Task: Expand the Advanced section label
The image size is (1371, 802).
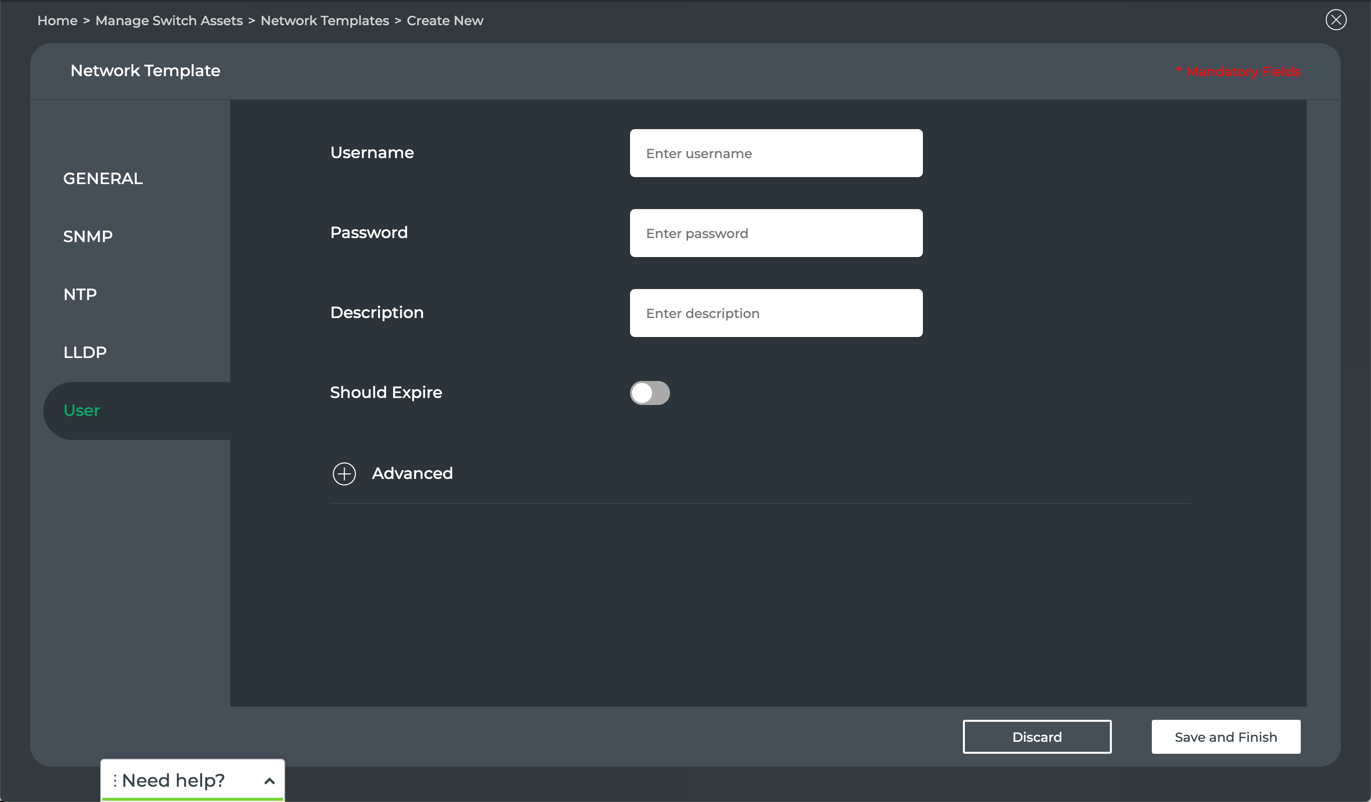Action: pos(412,474)
